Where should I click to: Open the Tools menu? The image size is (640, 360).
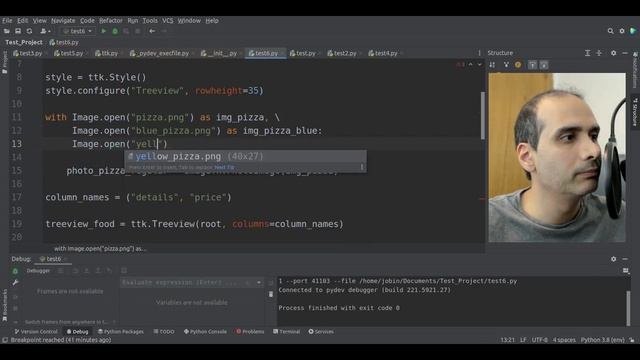coord(150,20)
